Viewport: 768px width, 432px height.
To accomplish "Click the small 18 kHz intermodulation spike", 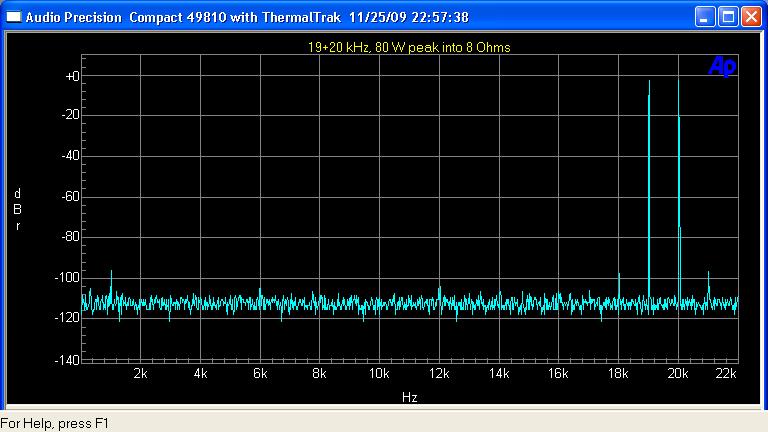I will click(x=619, y=286).
